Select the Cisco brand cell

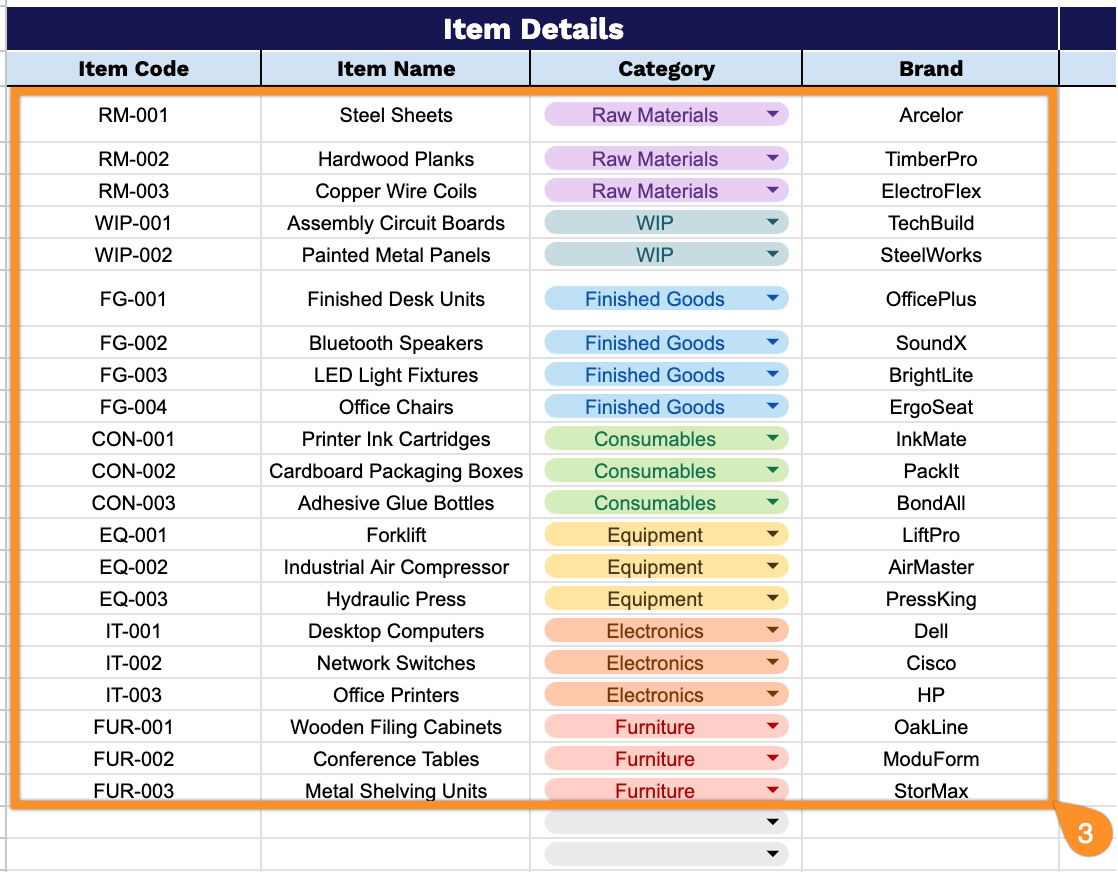930,662
